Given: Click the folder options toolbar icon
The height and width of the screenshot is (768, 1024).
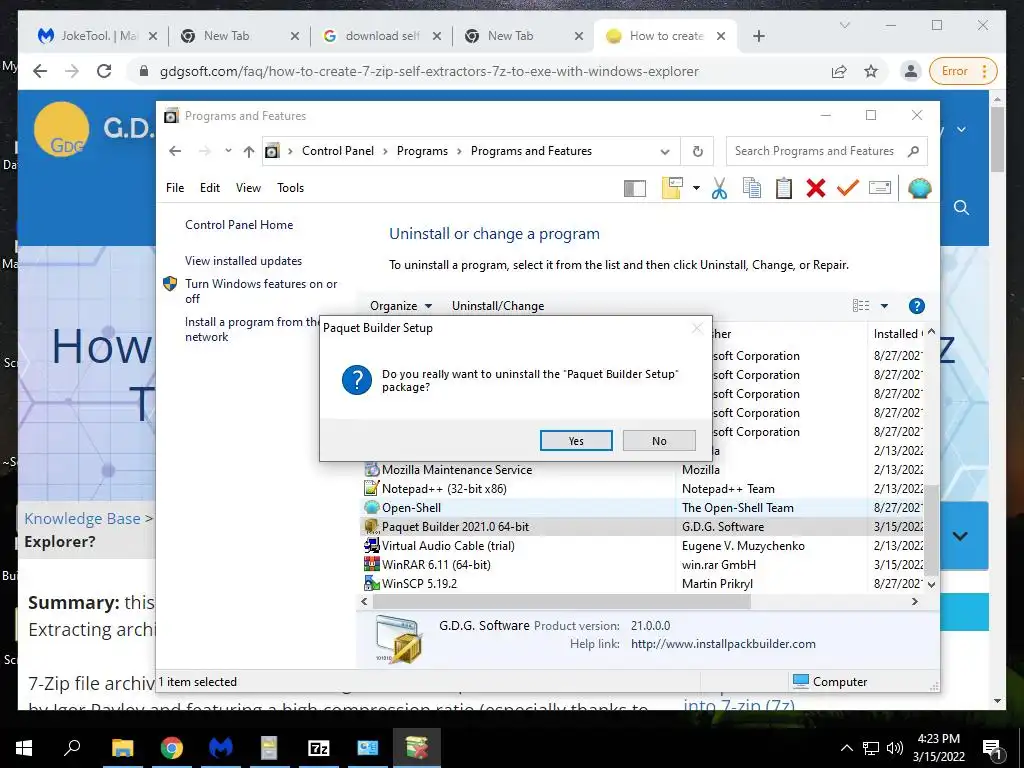Looking at the screenshot, I should point(672,189).
